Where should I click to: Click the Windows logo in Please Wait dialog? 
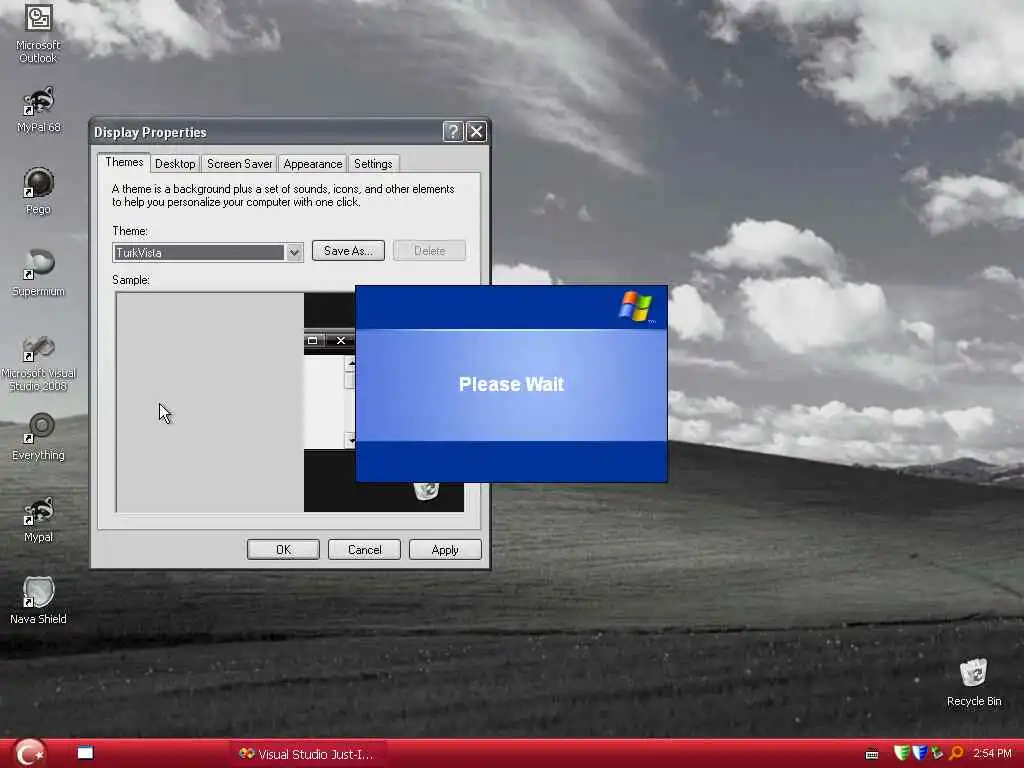click(x=636, y=307)
